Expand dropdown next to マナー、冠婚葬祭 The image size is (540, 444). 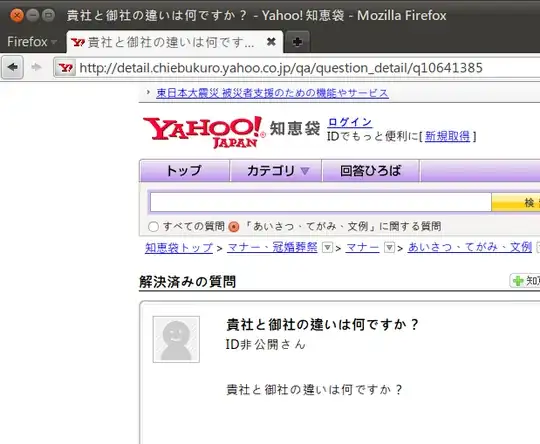[x=327, y=247]
